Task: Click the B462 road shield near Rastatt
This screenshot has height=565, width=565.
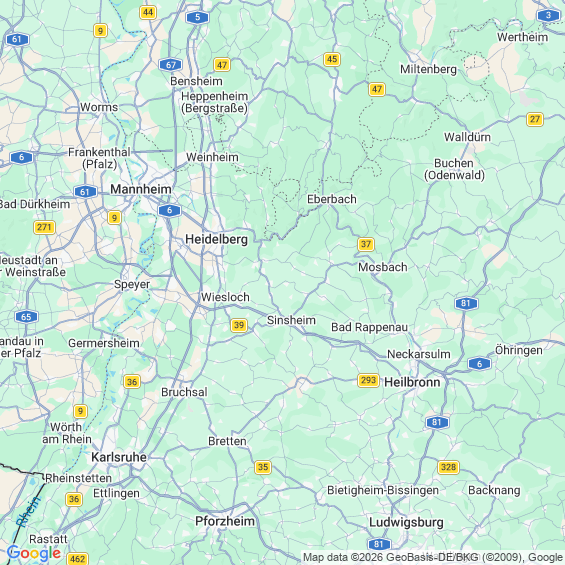Action: [77, 559]
